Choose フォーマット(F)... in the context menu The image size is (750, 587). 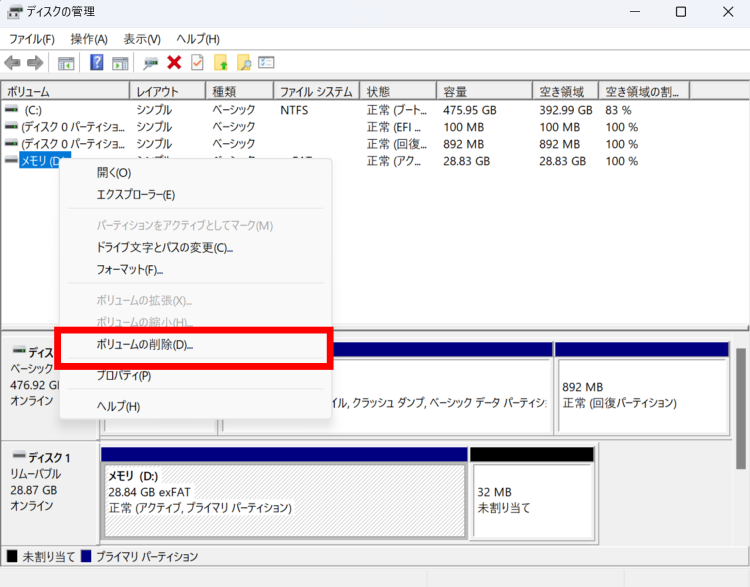click(x=130, y=270)
